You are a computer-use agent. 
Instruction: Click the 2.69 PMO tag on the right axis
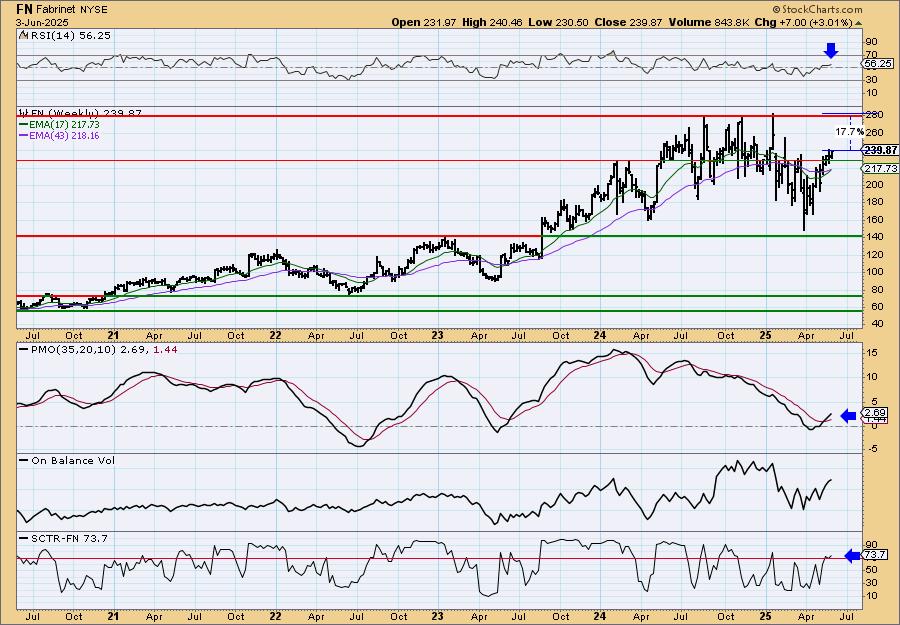point(876,413)
